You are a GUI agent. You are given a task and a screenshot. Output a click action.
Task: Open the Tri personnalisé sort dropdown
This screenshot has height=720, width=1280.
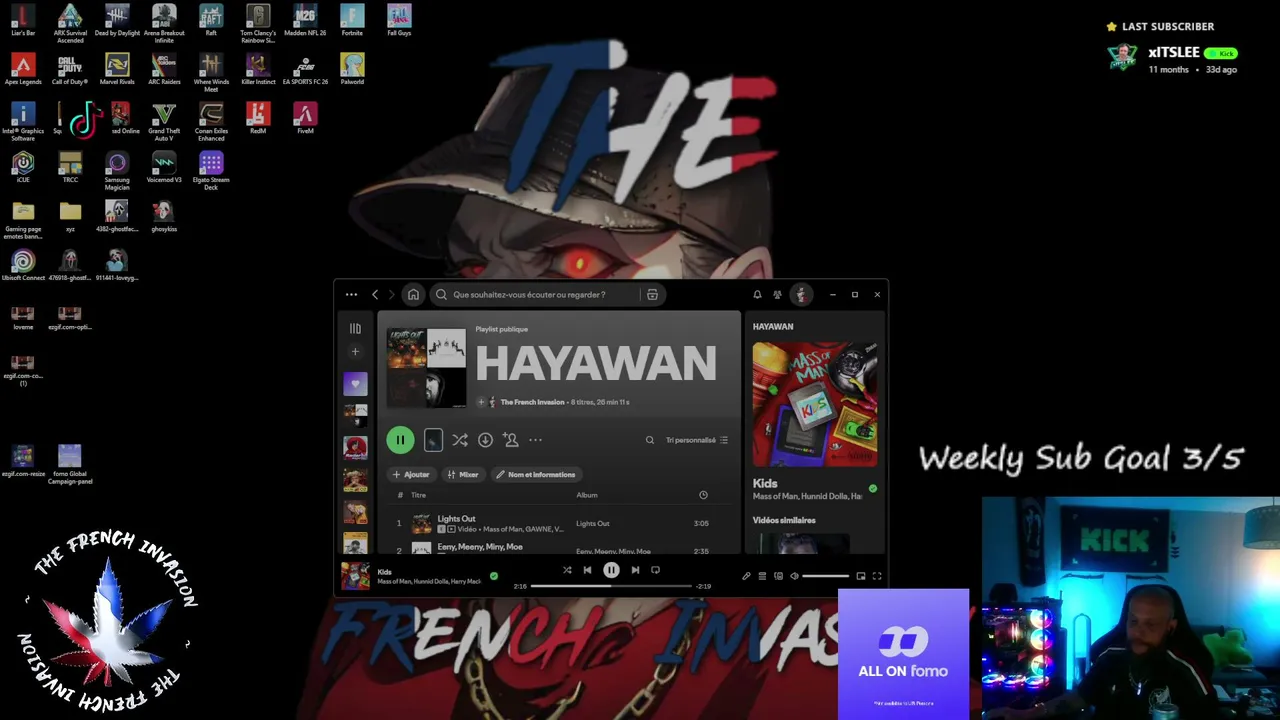(x=697, y=440)
